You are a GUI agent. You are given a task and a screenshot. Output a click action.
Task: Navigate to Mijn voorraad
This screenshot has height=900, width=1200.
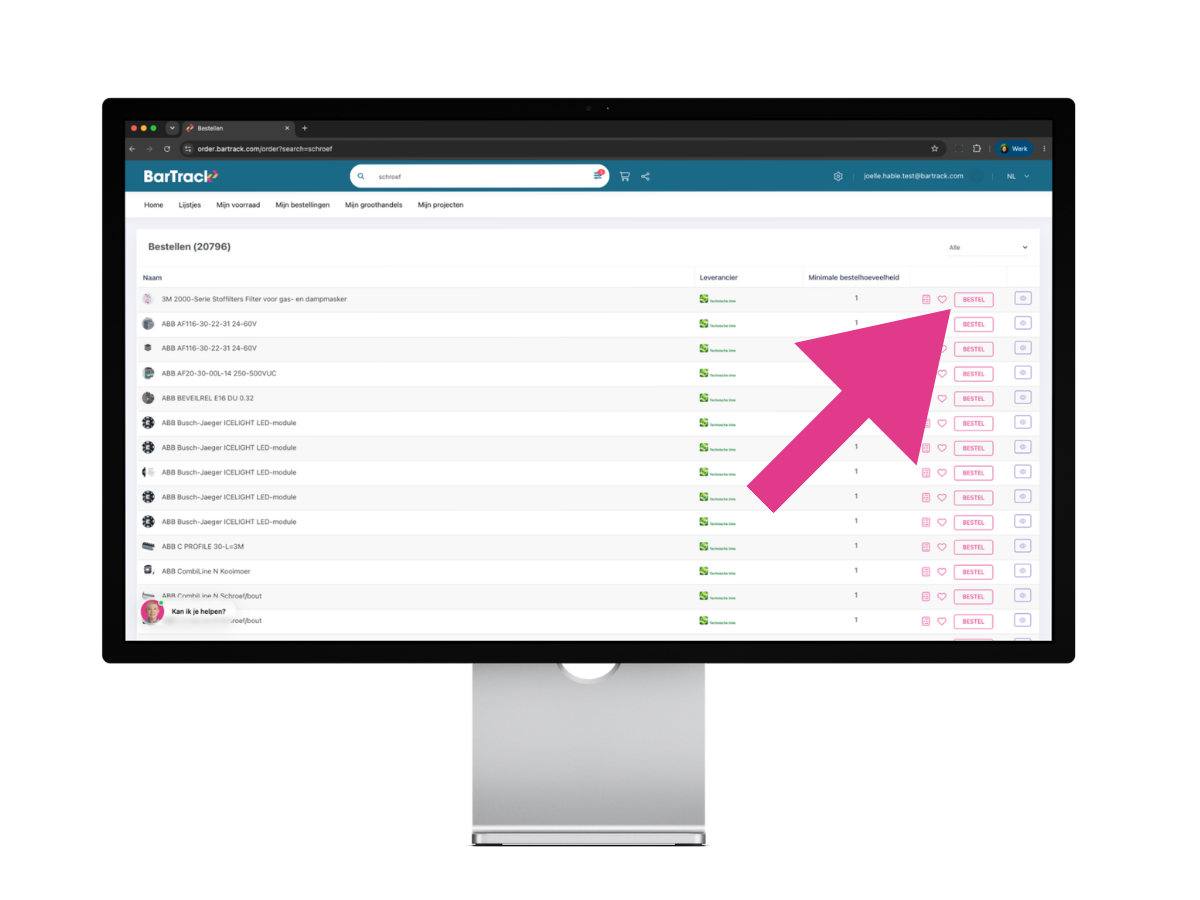click(x=238, y=205)
